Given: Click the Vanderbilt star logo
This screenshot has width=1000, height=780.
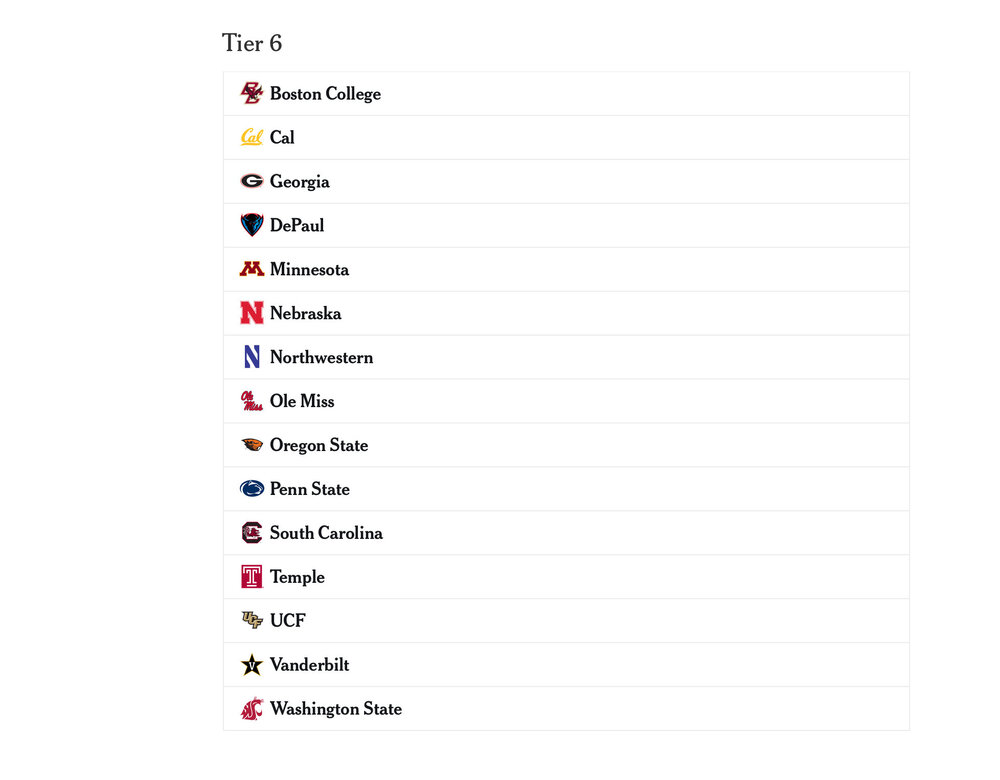Looking at the screenshot, I should click(251, 665).
